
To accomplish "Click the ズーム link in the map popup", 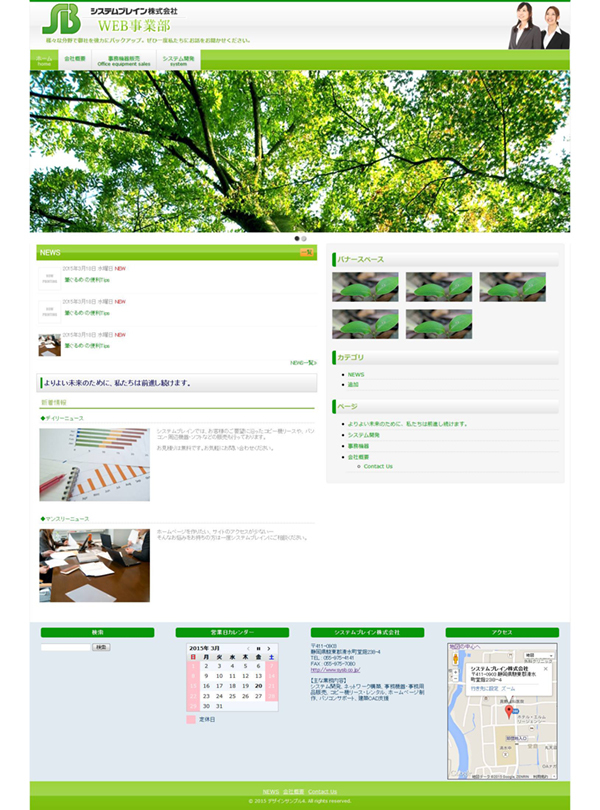I will [x=508, y=689].
